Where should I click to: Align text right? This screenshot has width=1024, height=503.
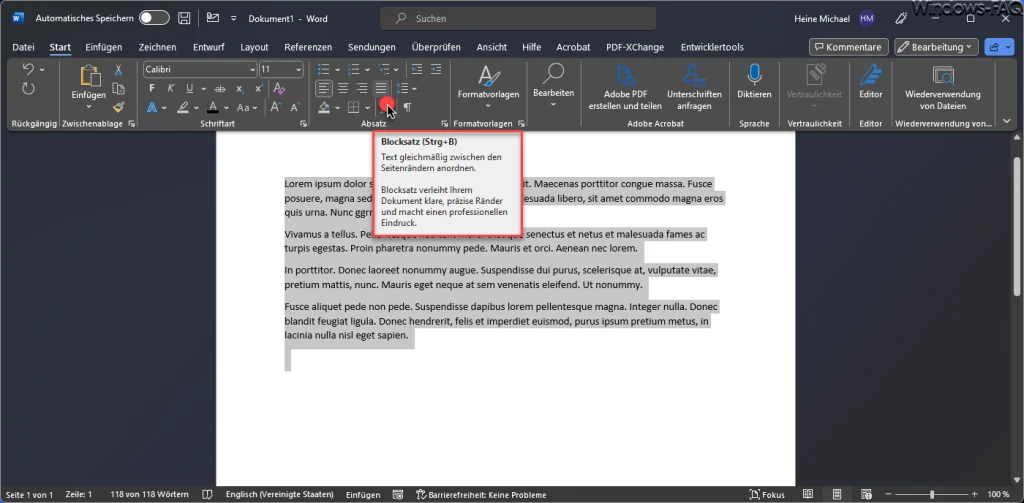click(x=362, y=88)
